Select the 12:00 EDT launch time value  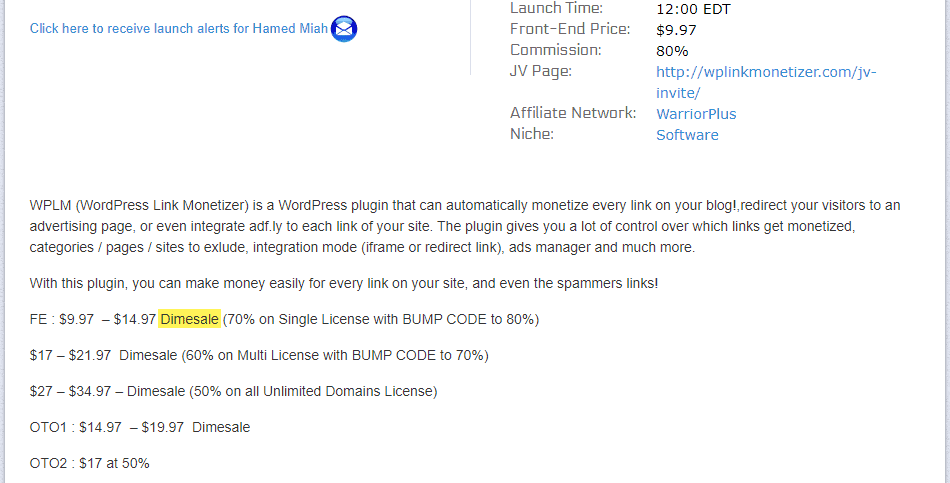click(693, 9)
